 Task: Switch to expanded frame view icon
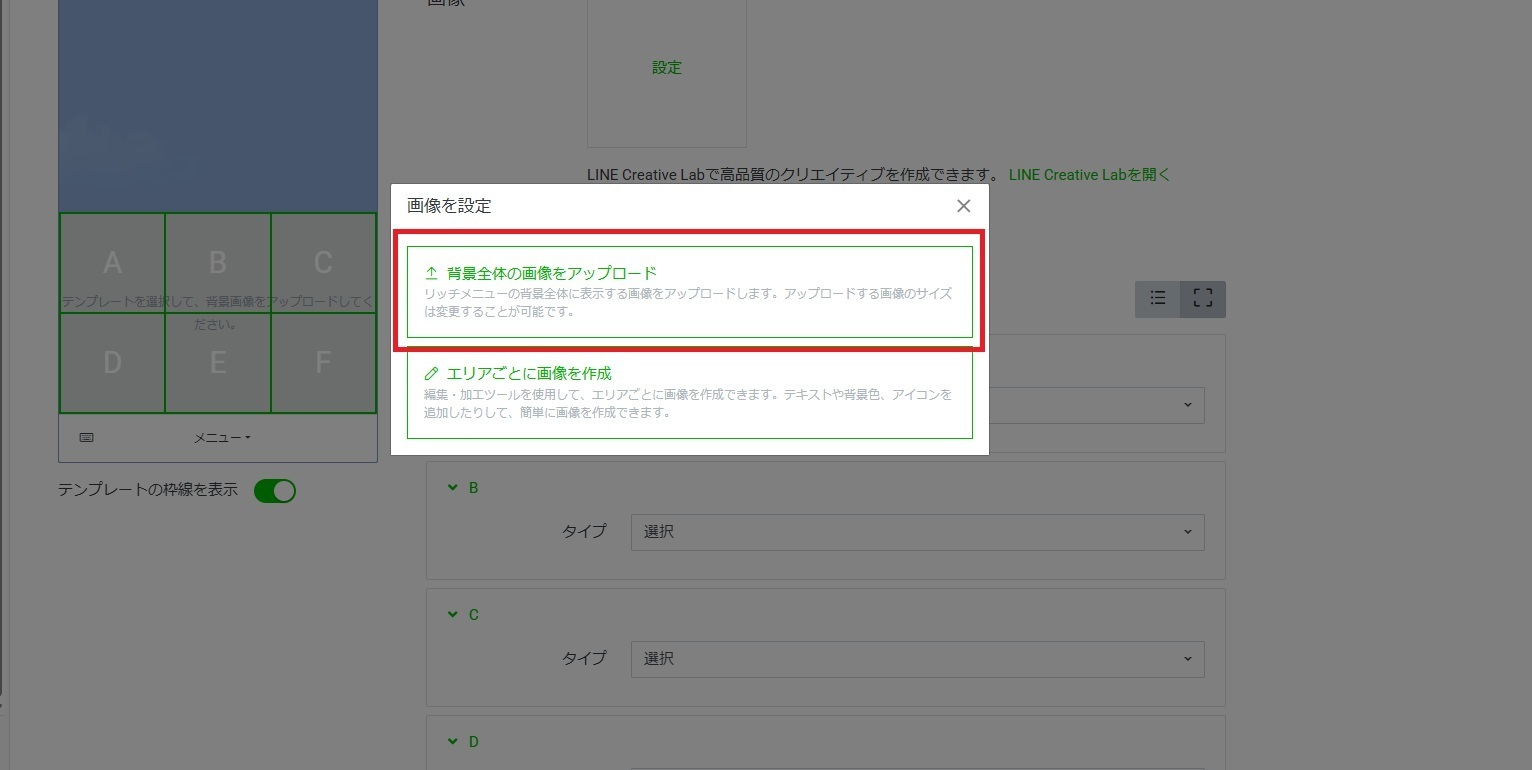[1203, 299]
